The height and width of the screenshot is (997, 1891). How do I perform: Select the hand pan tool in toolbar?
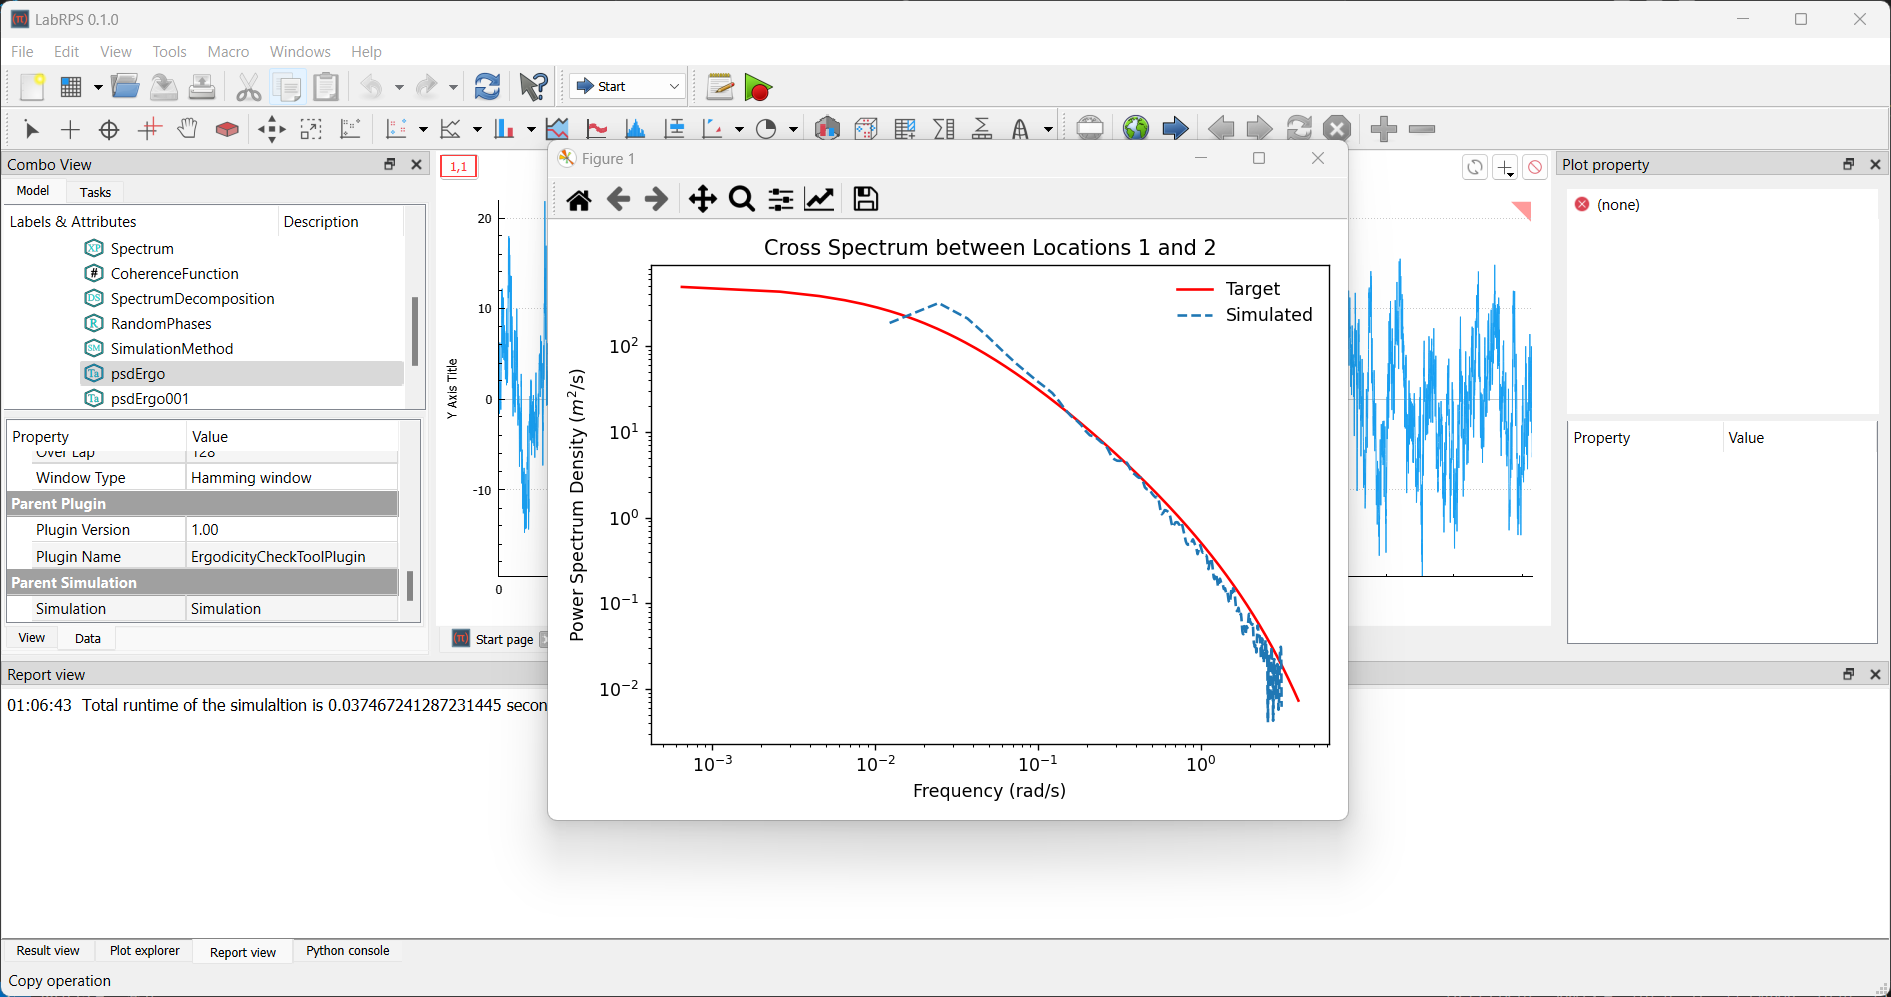188,129
